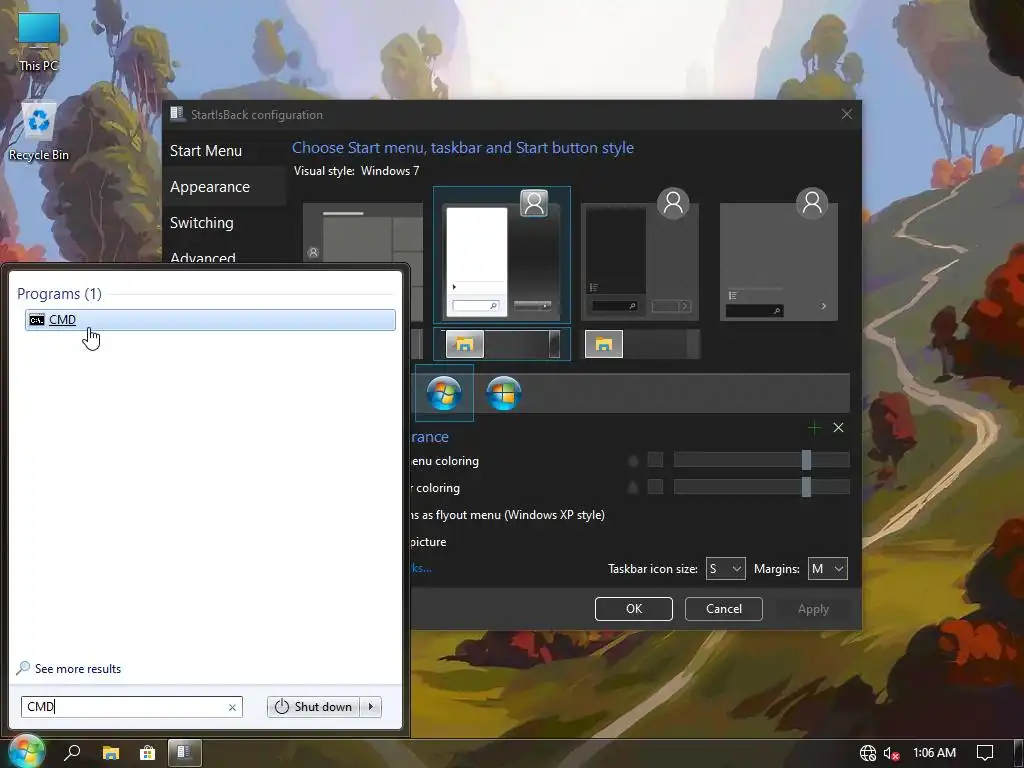1024x768 pixels.
Task: Click the power icon on Shut down
Action: pyautogui.click(x=281, y=707)
